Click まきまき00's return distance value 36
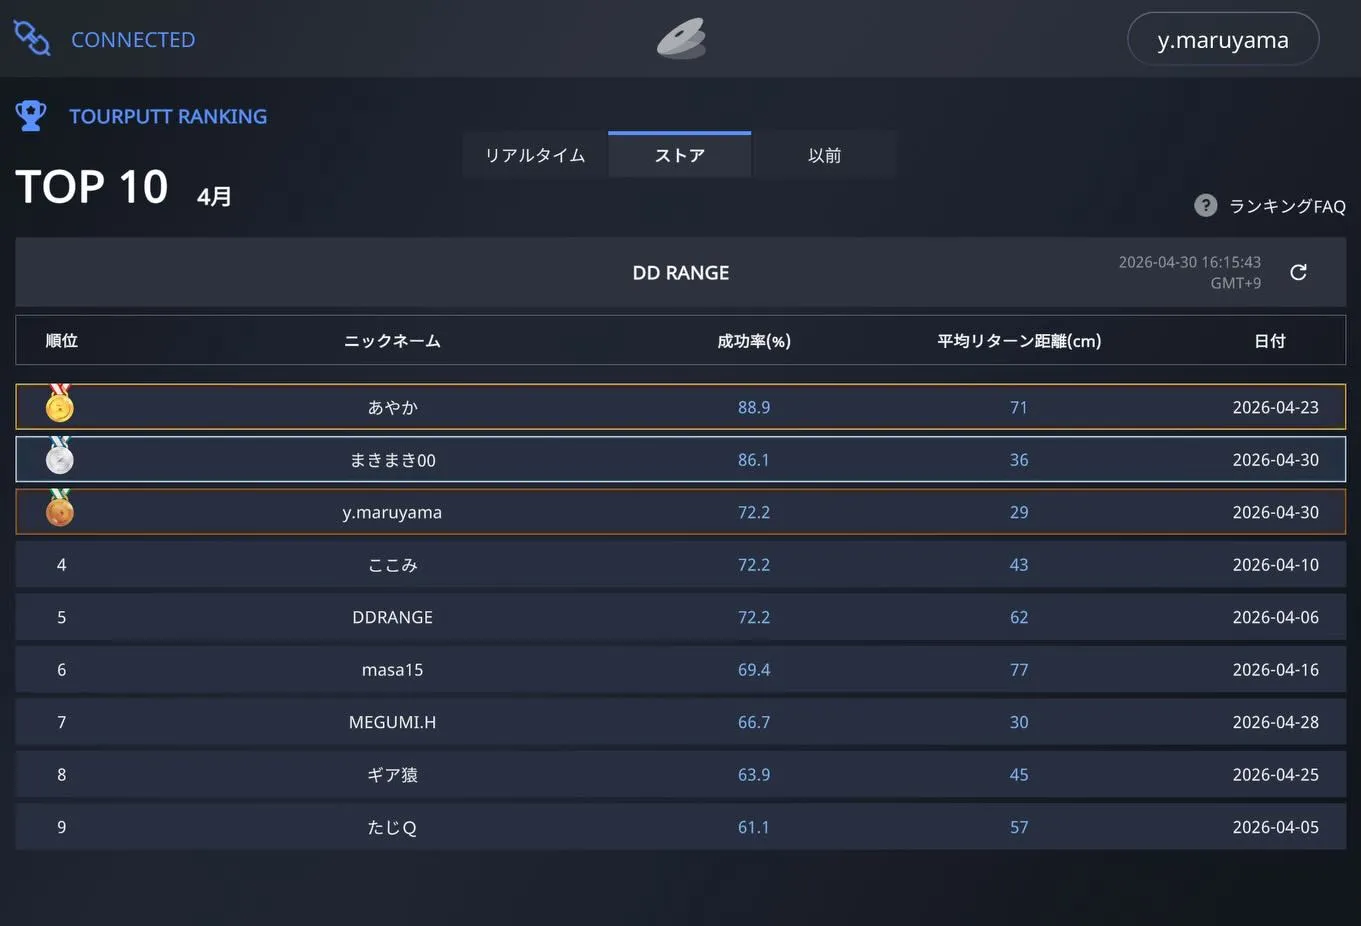This screenshot has width=1361, height=926. coord(1019,459)
